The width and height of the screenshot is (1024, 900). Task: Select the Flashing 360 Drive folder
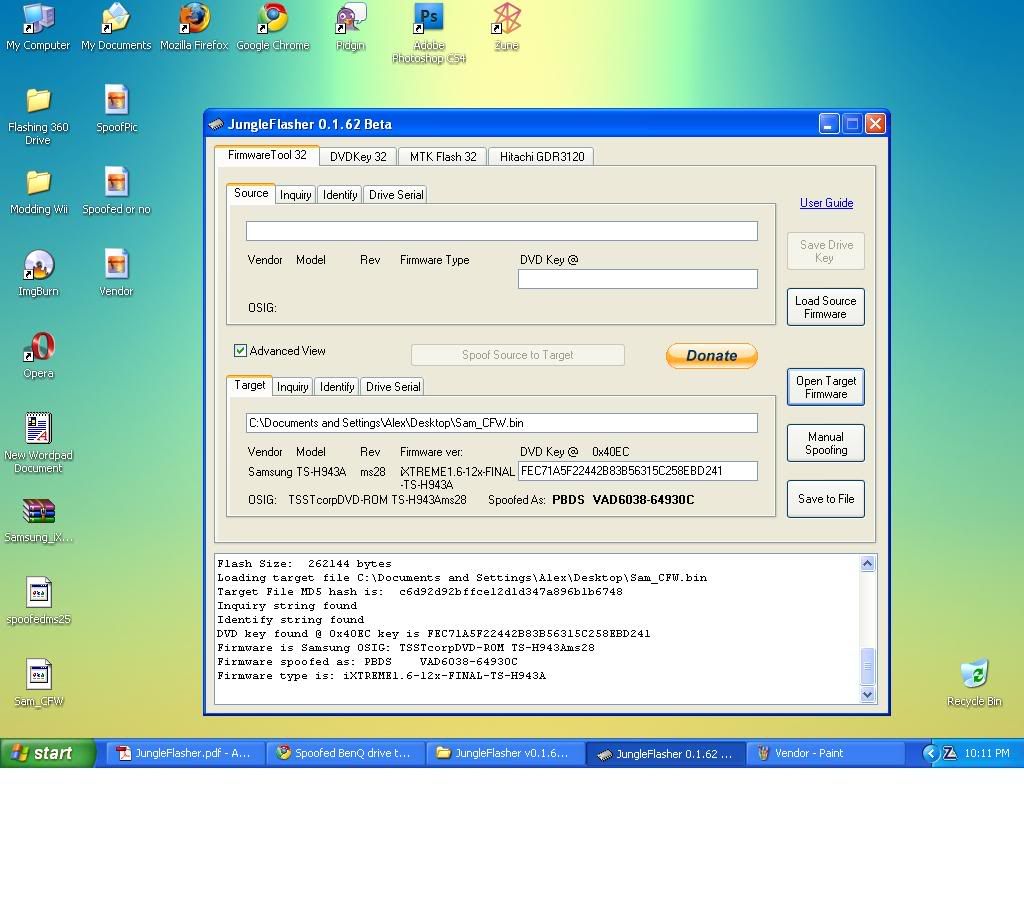(38, 103)
